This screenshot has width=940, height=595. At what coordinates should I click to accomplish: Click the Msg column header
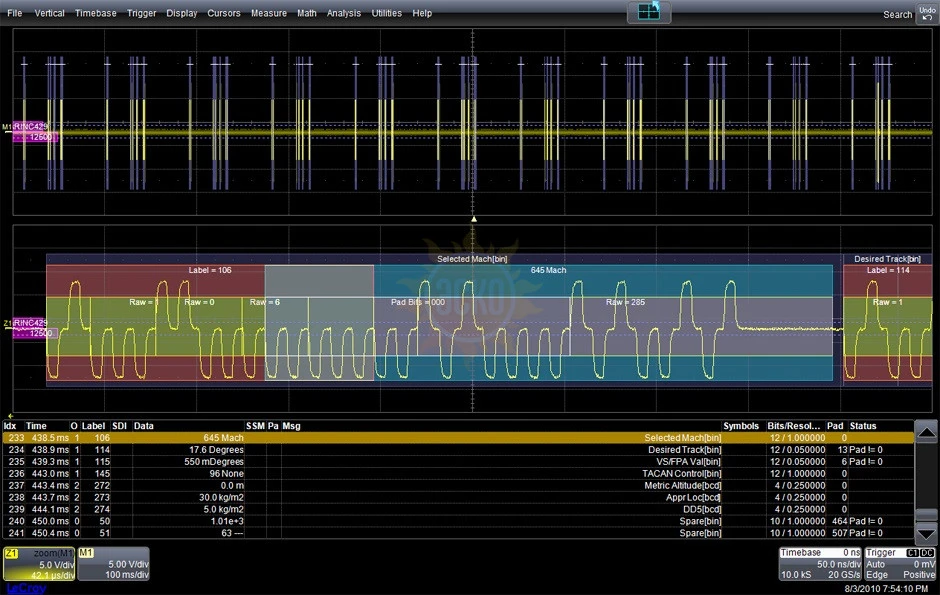(291, 426)
